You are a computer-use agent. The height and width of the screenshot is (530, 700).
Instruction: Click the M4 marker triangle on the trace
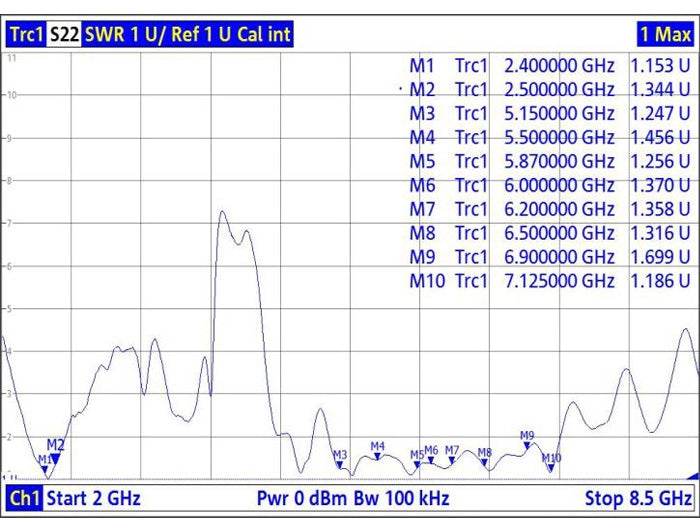point(377,457)
